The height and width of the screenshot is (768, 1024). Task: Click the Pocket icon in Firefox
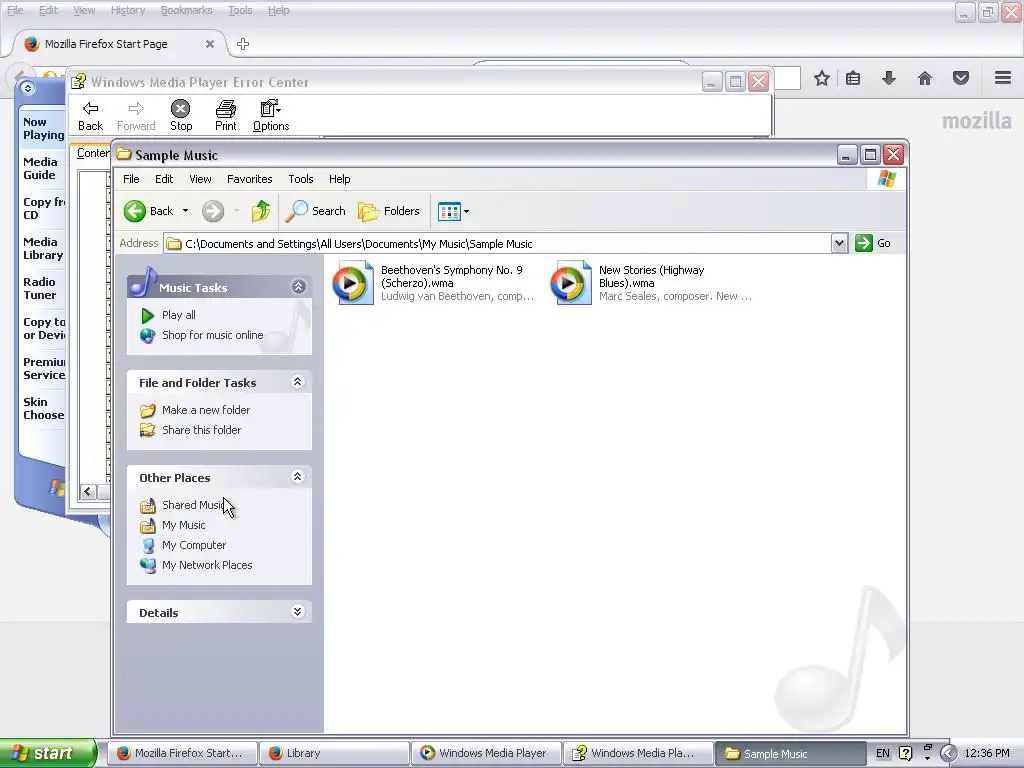(961, 79)
